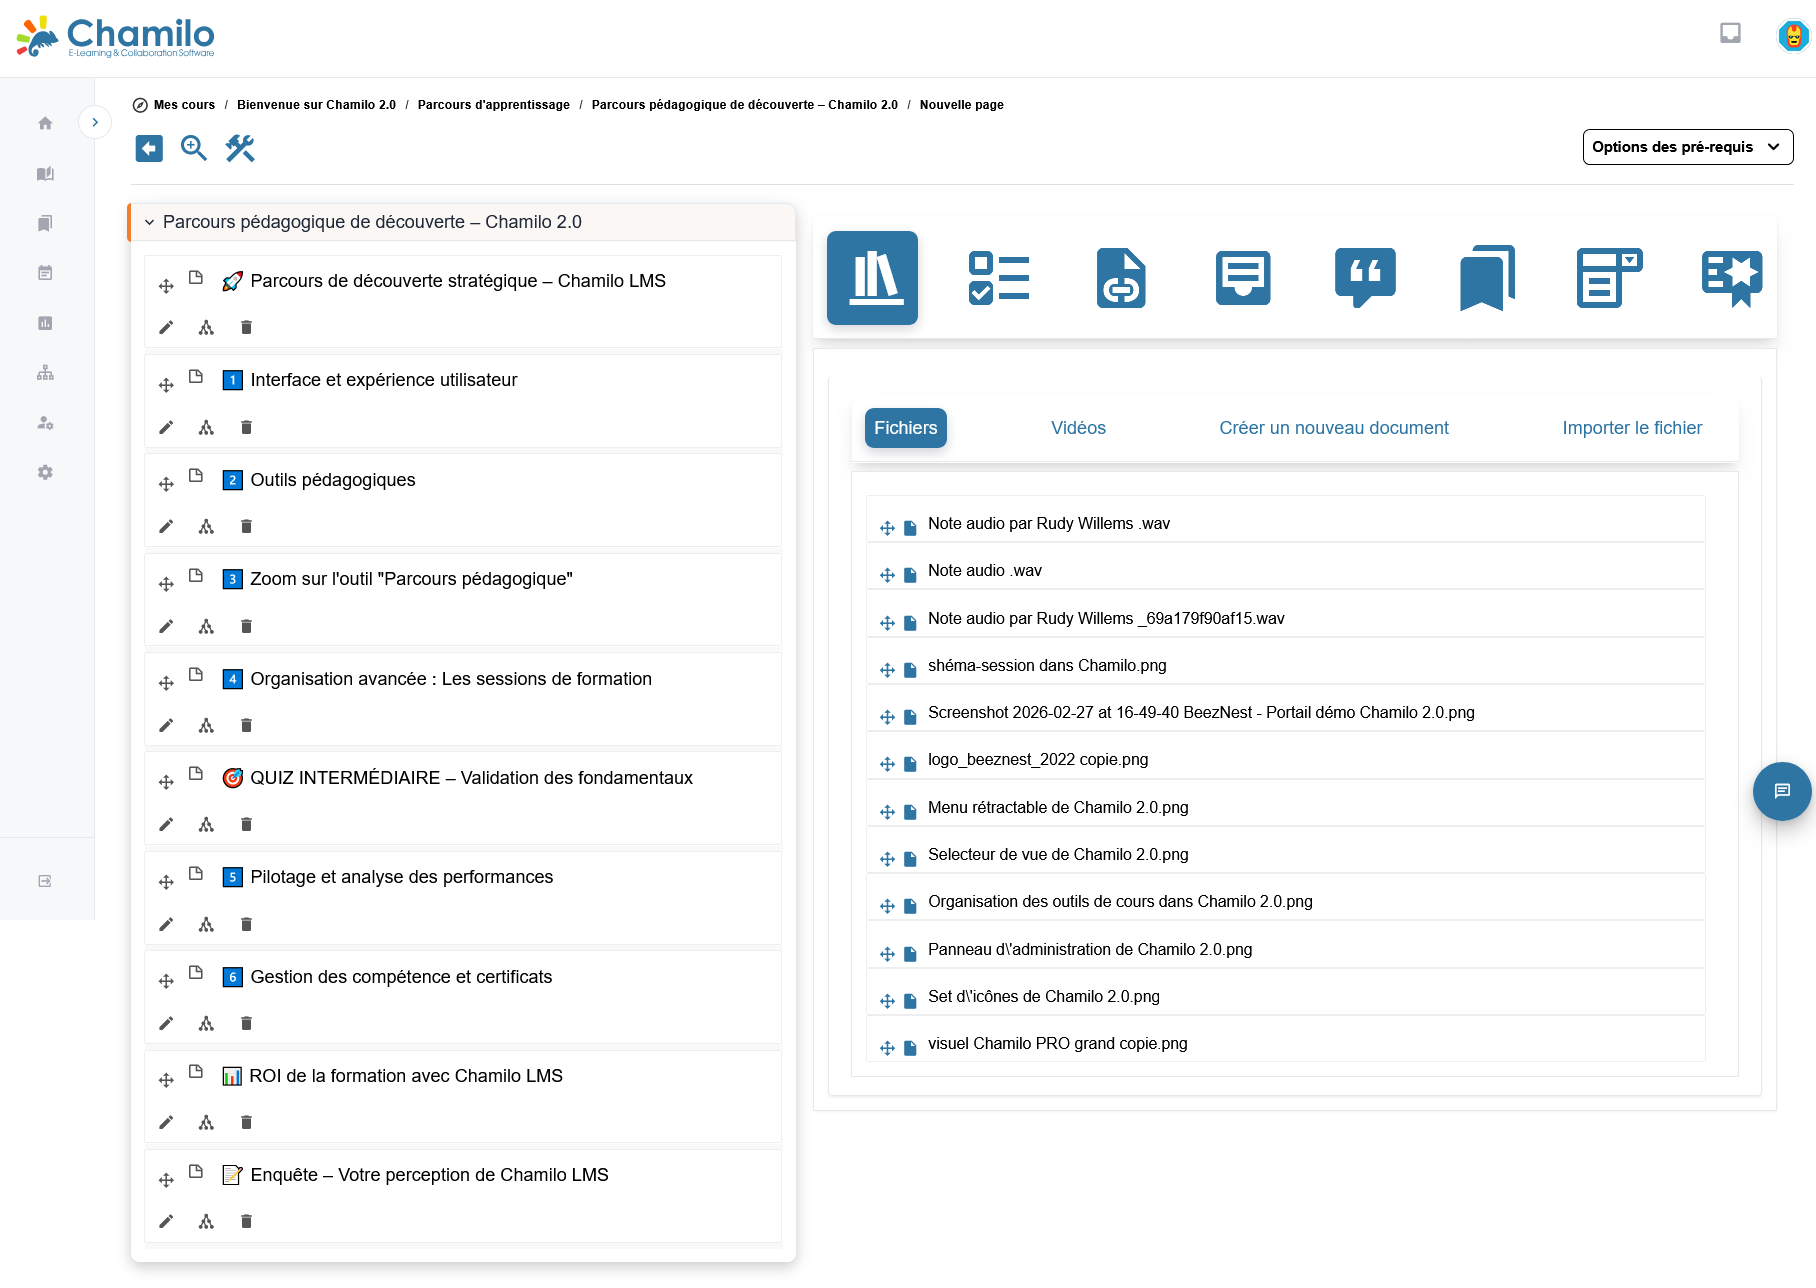Switch to the Fichiers tab
The height and width of the screenshot is (1288, 1816).
pos(905,428)
